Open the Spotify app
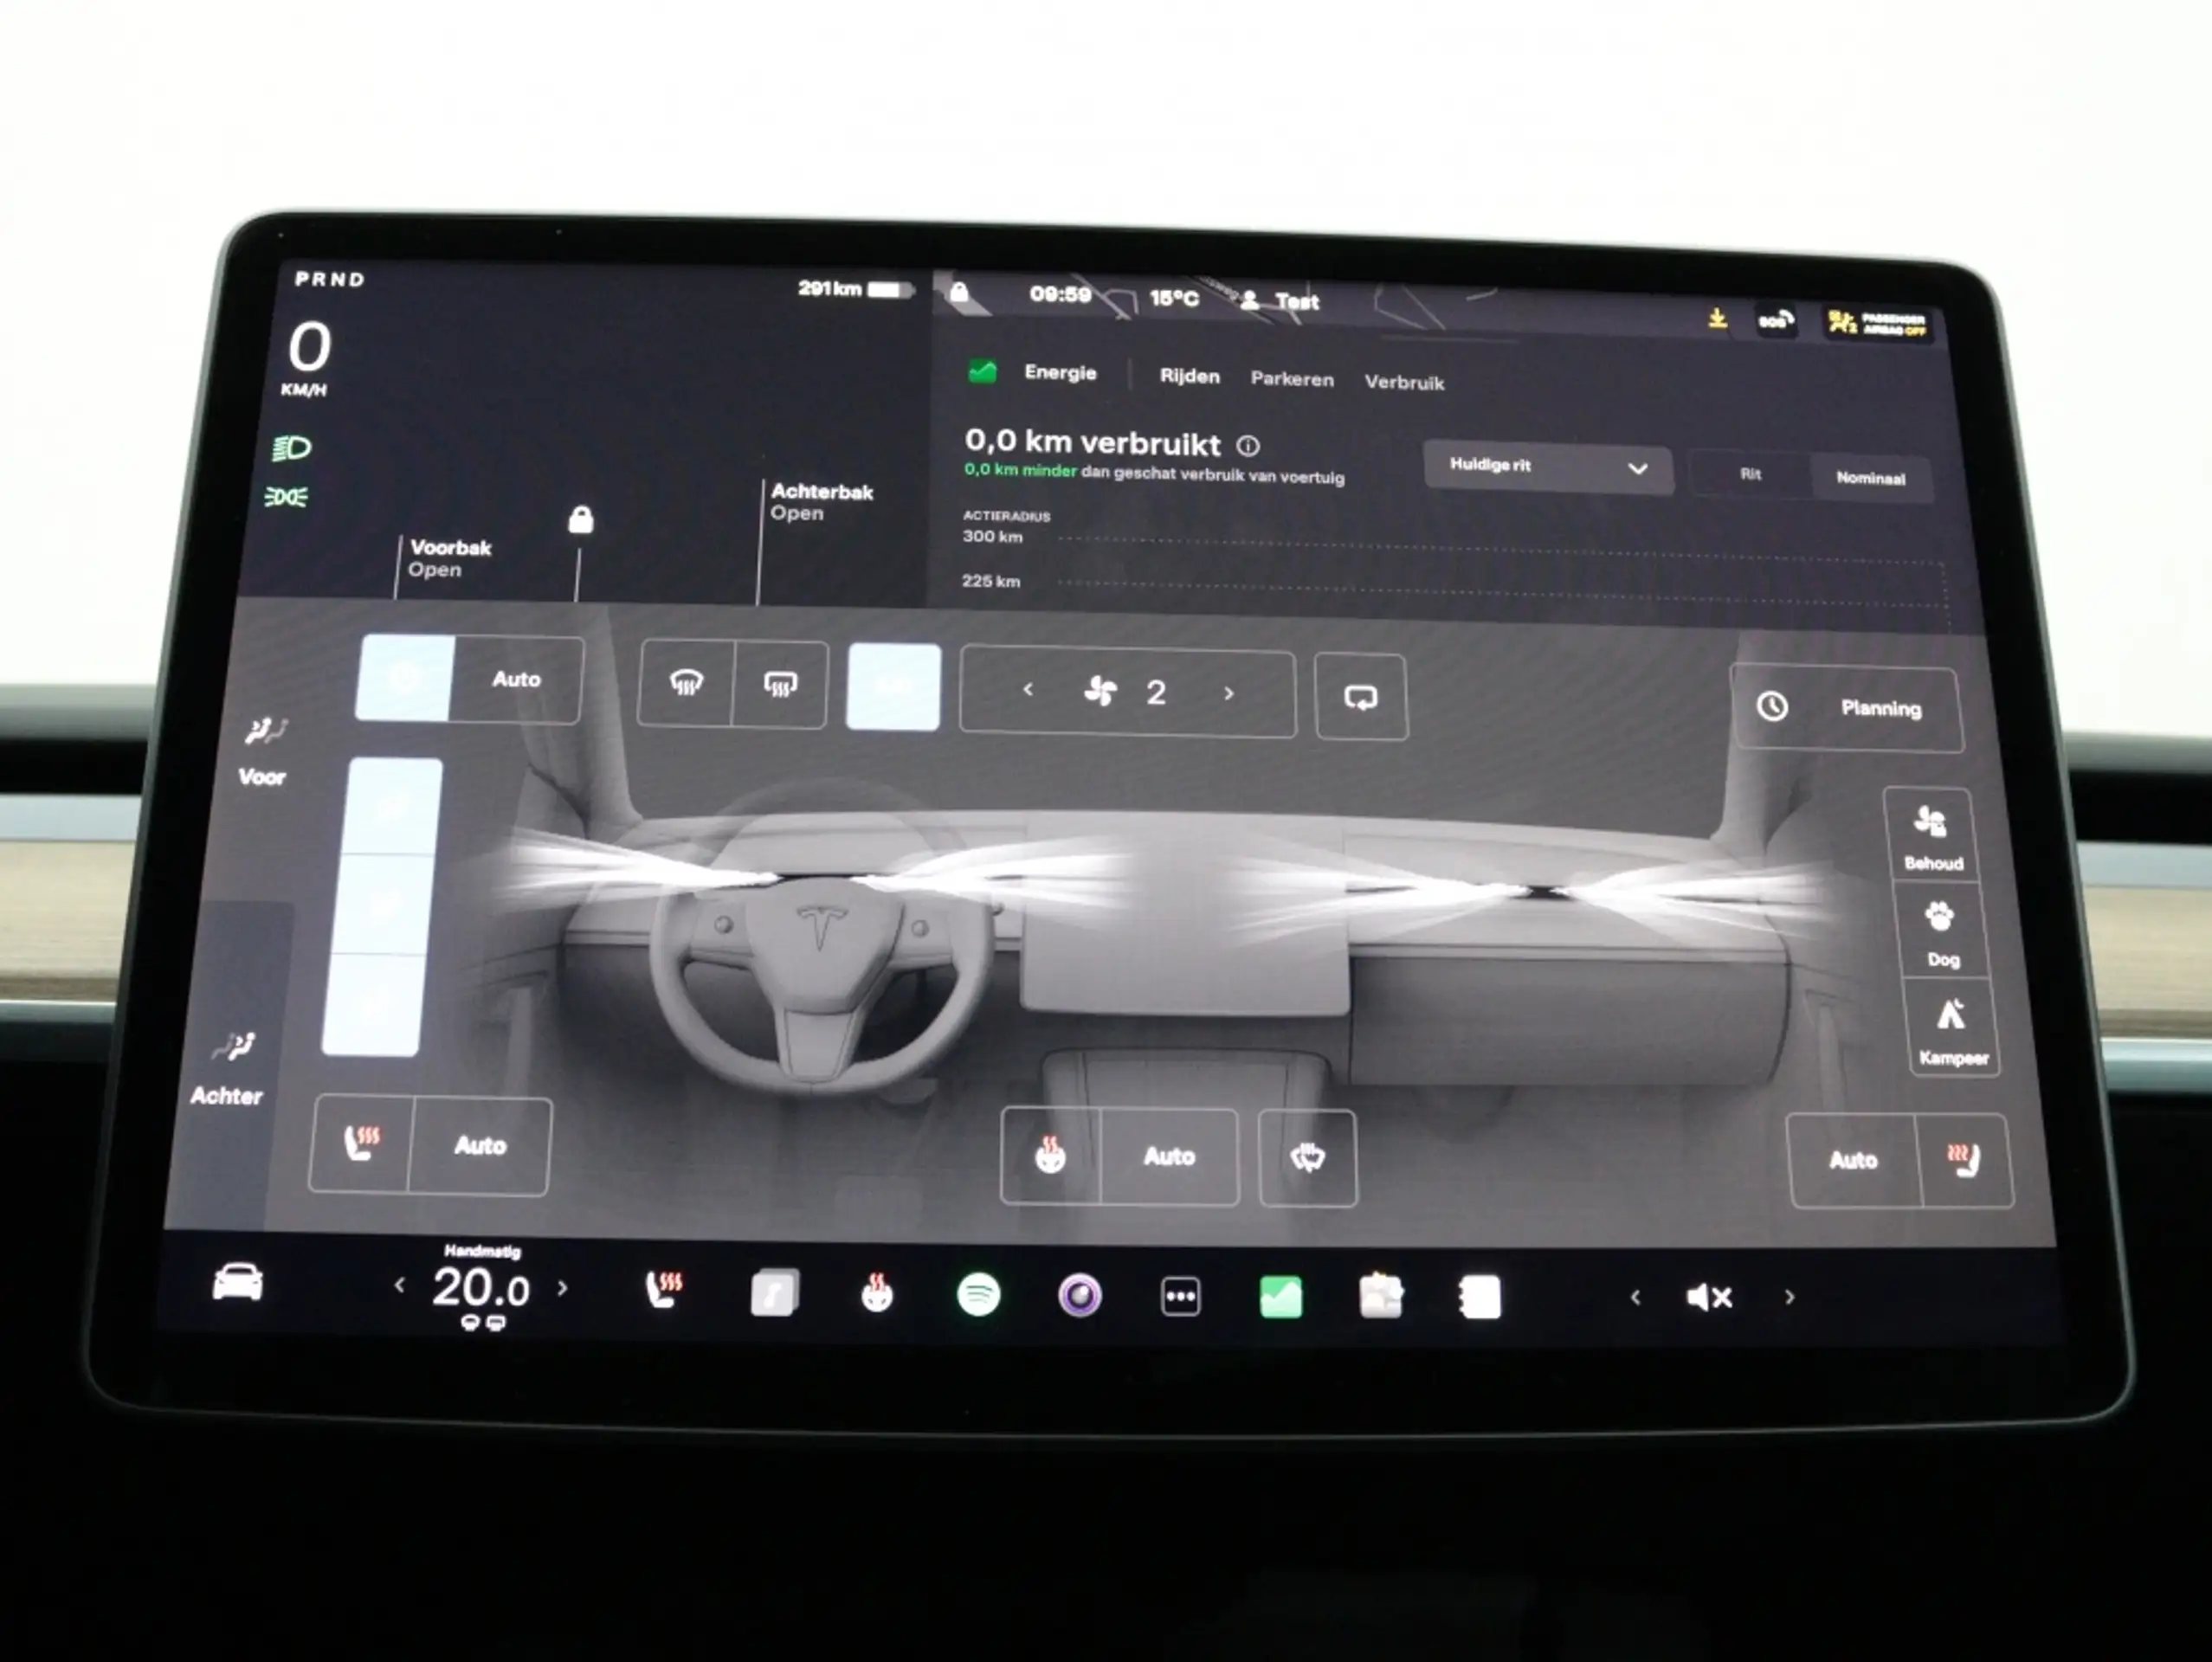The image size is (2212, 1662). 978,1295
